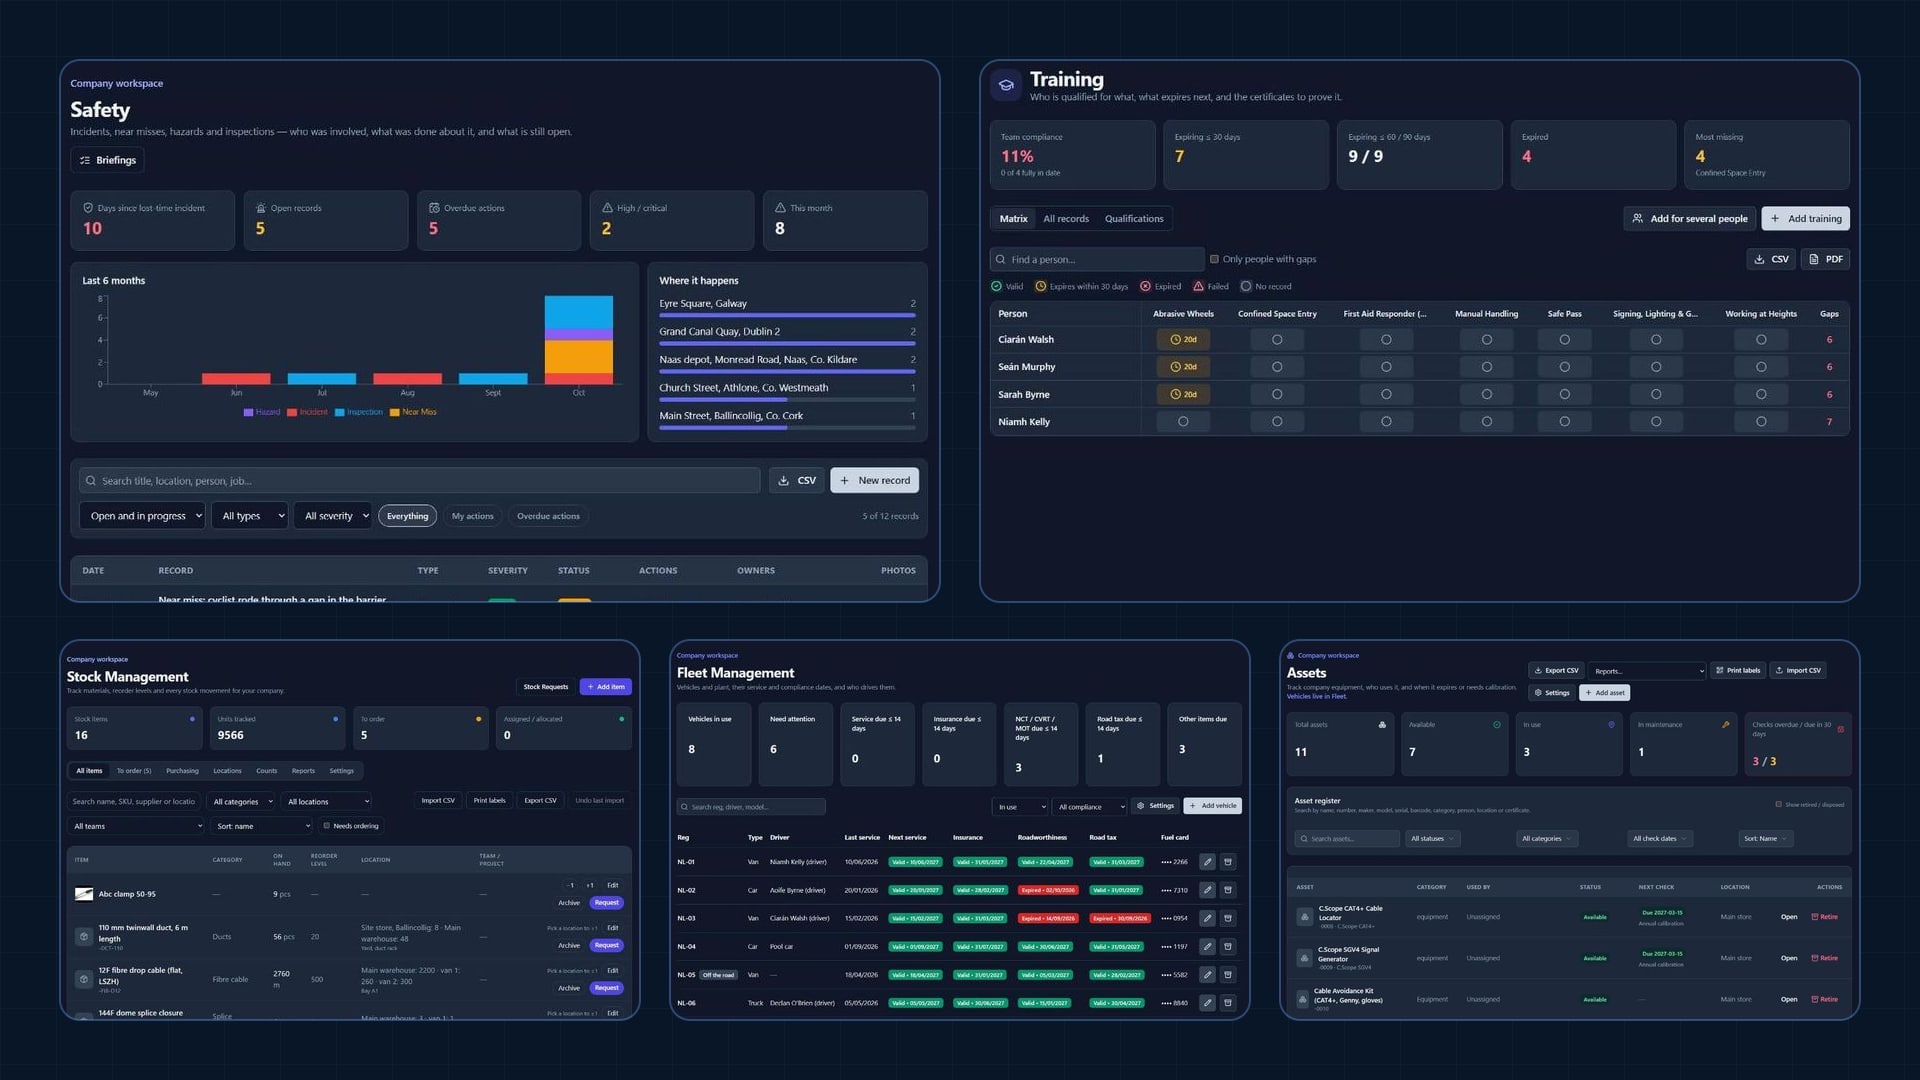This screenshot has width=1920, height=1080.
Task: Click the Abrasive Wheels circle for Niamh Kelly
Action: (x=1183, y=422)
